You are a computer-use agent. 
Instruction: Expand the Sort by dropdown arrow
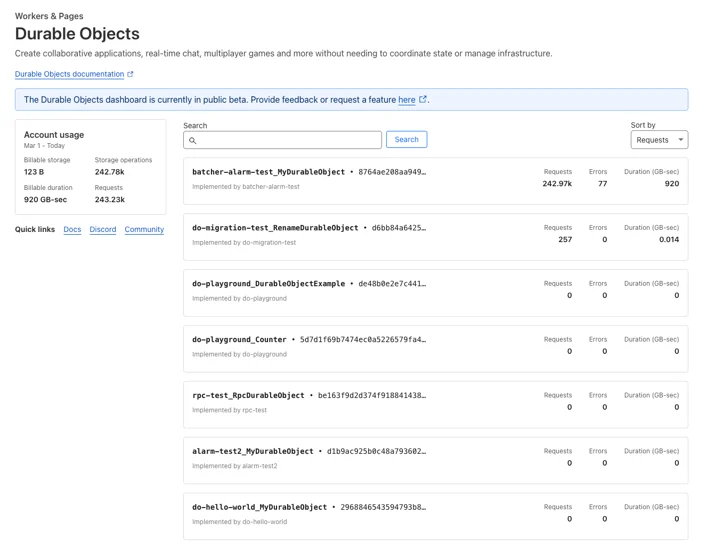(680, 140)
